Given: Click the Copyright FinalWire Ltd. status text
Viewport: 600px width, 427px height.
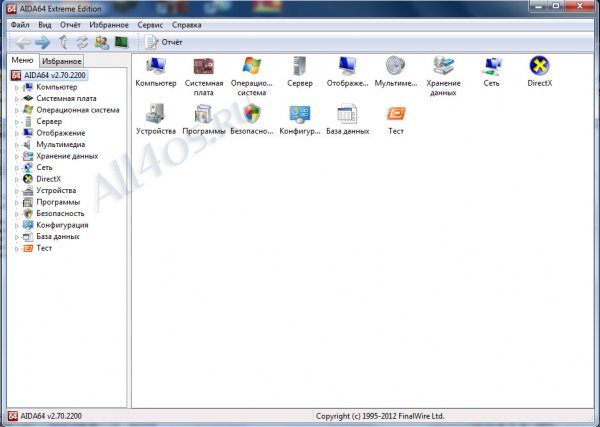Looking at the screenshot, I should 380,416.
